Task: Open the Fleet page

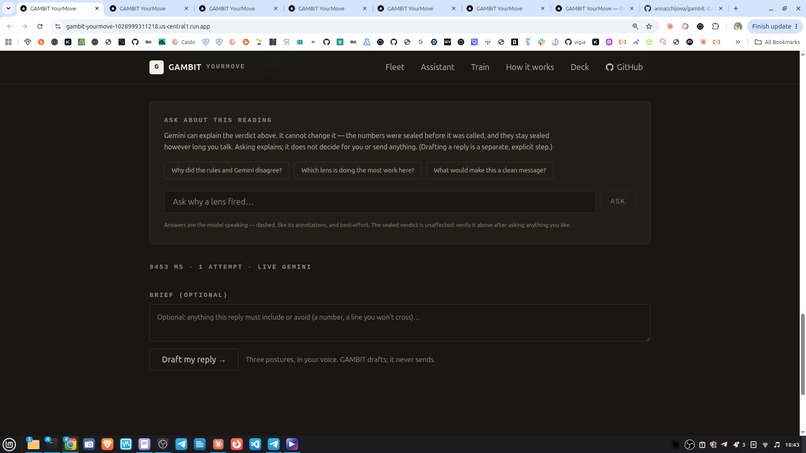Action: point(395,67)
